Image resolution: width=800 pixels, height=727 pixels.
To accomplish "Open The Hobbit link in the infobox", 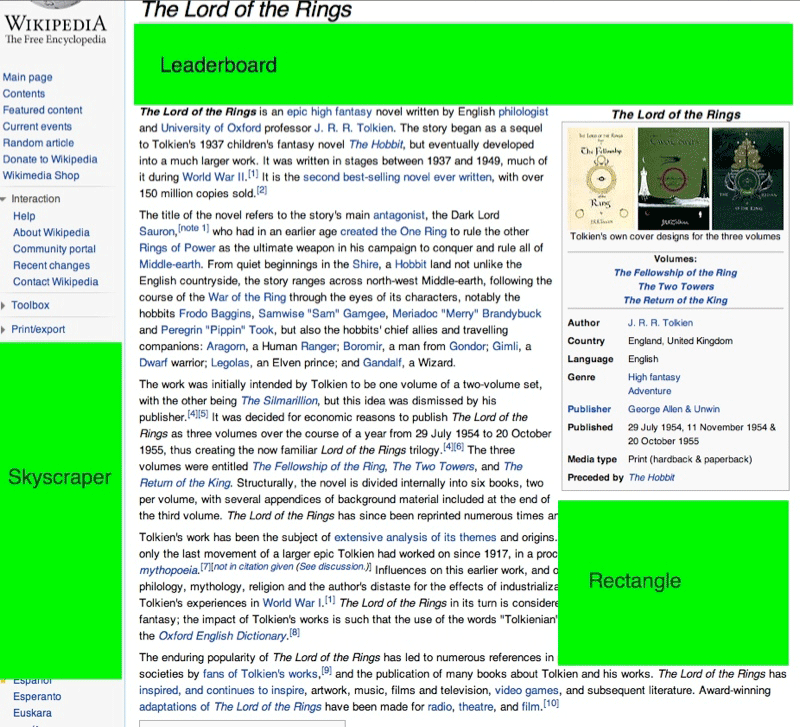I will point(652,477).
